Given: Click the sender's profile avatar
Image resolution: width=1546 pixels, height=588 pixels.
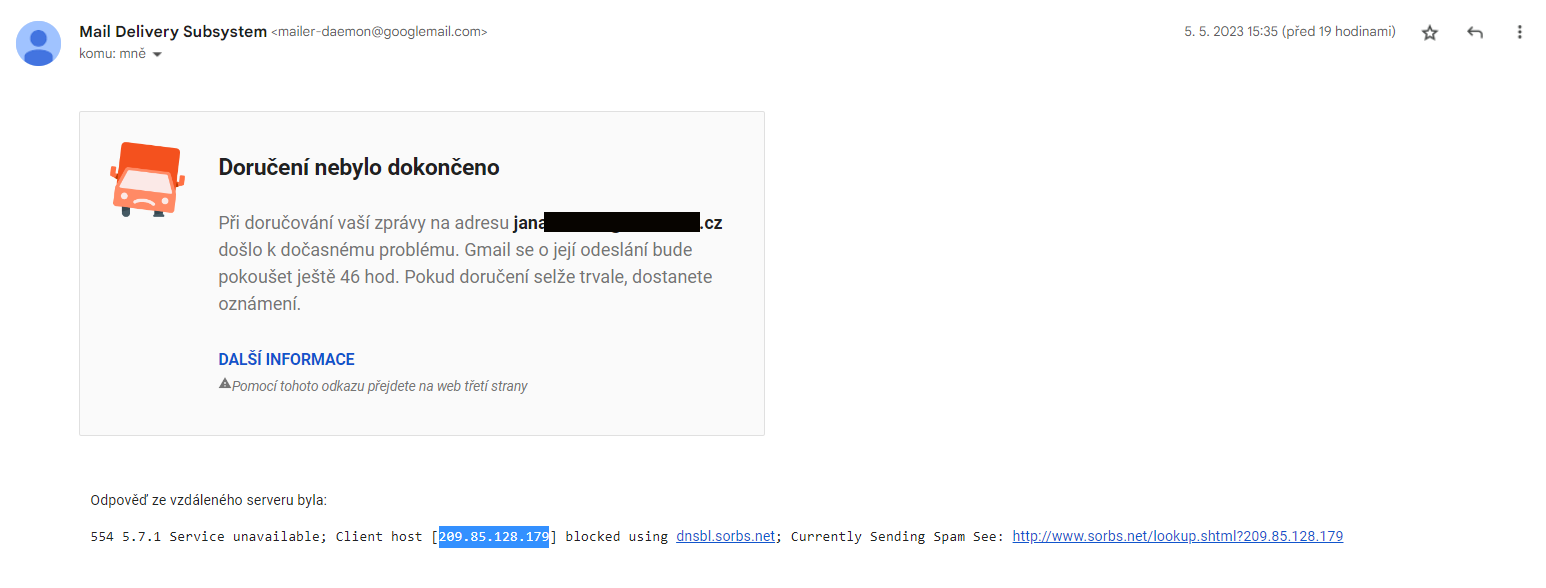Looking at the screenshot, I should 39,43.
